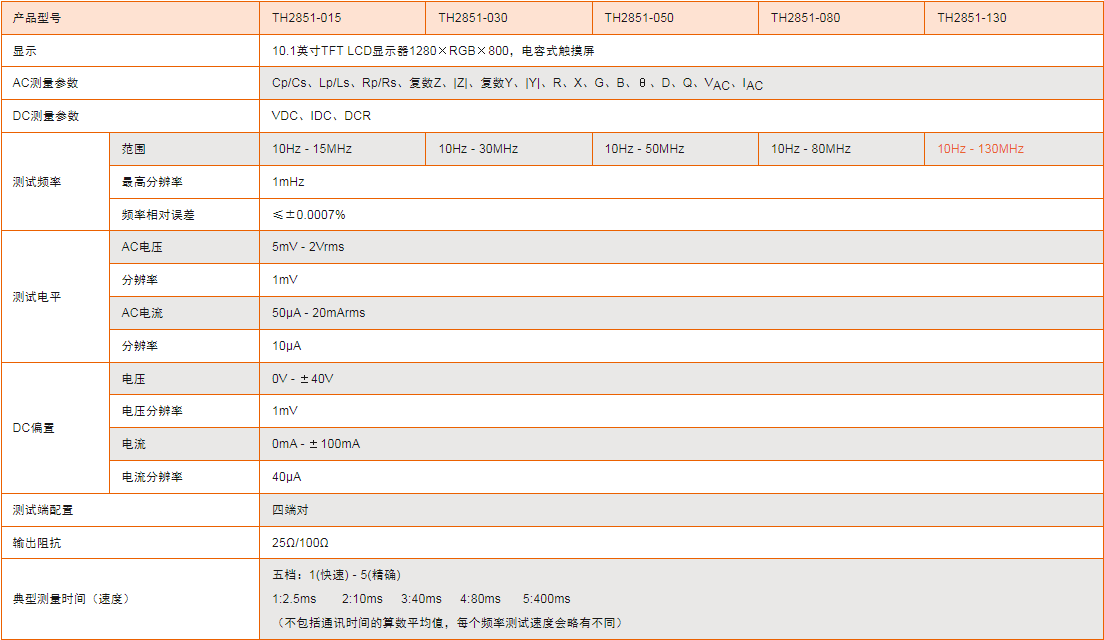Image resolution: width=1104 pixels, height=640 pixels.
Task: Click the DC偏置 category cell
Action: tap(33, 428)
